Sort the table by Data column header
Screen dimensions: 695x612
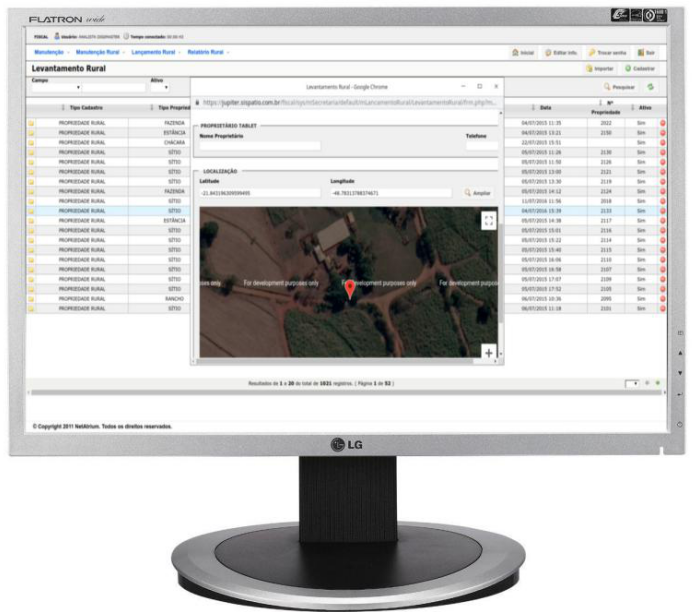point(546,107)
